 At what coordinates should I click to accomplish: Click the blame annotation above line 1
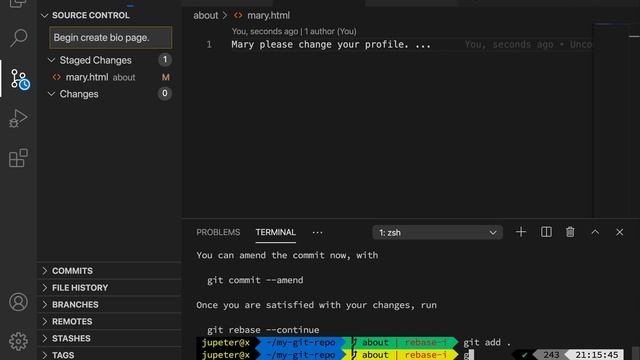click(x=294, y=31)
